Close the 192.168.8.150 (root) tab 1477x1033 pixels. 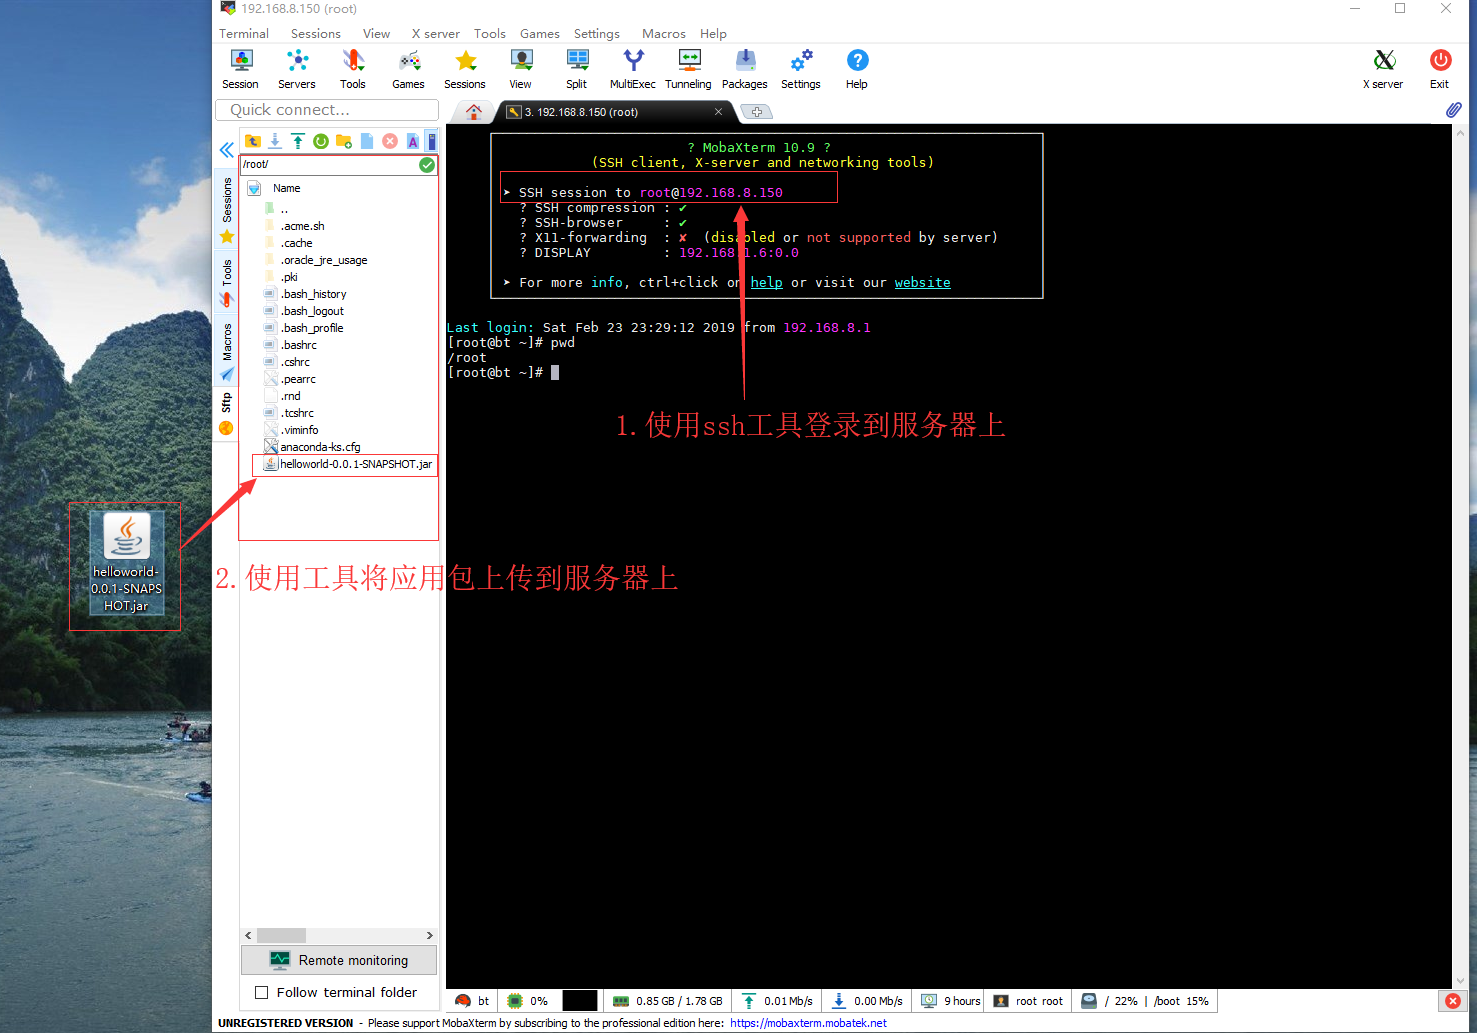718,112
